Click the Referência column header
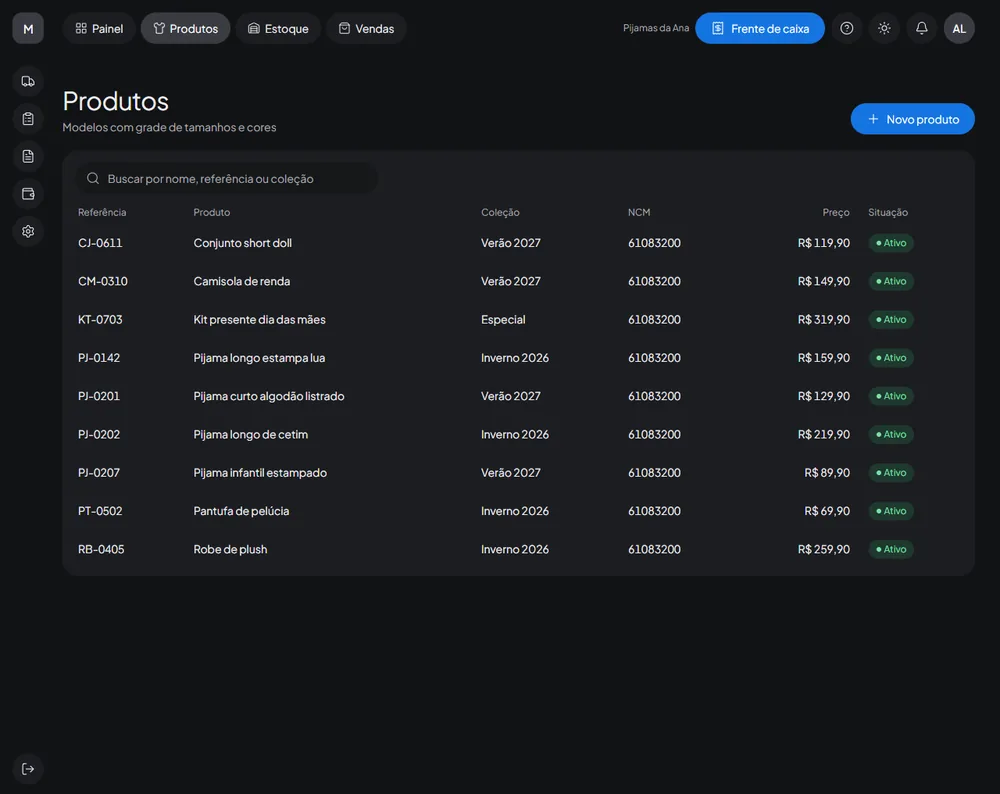 coord(102,212)
